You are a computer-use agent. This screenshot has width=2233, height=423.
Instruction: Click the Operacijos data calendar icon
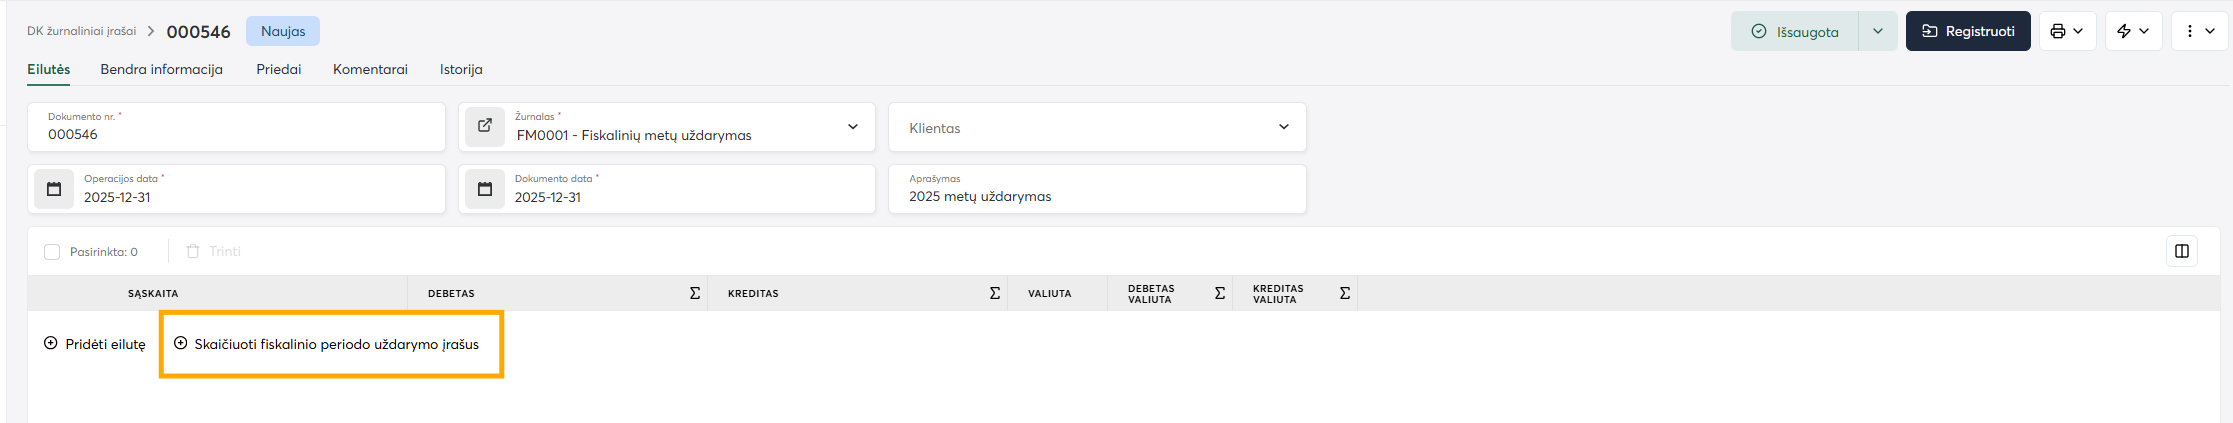54,189
